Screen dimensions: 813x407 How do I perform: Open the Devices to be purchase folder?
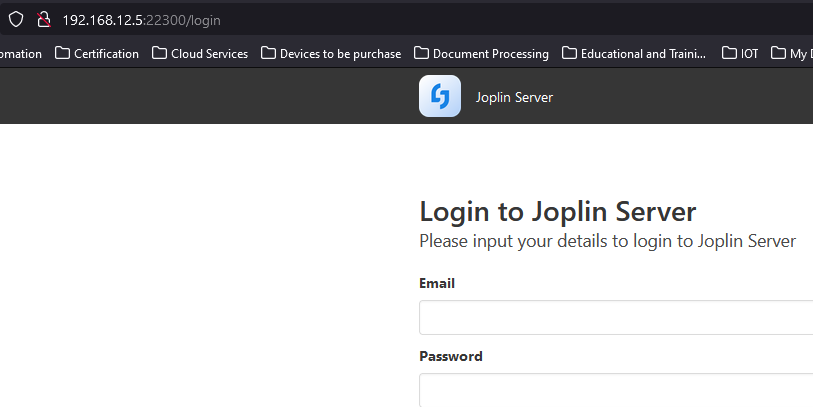click(x=331, y=53)
